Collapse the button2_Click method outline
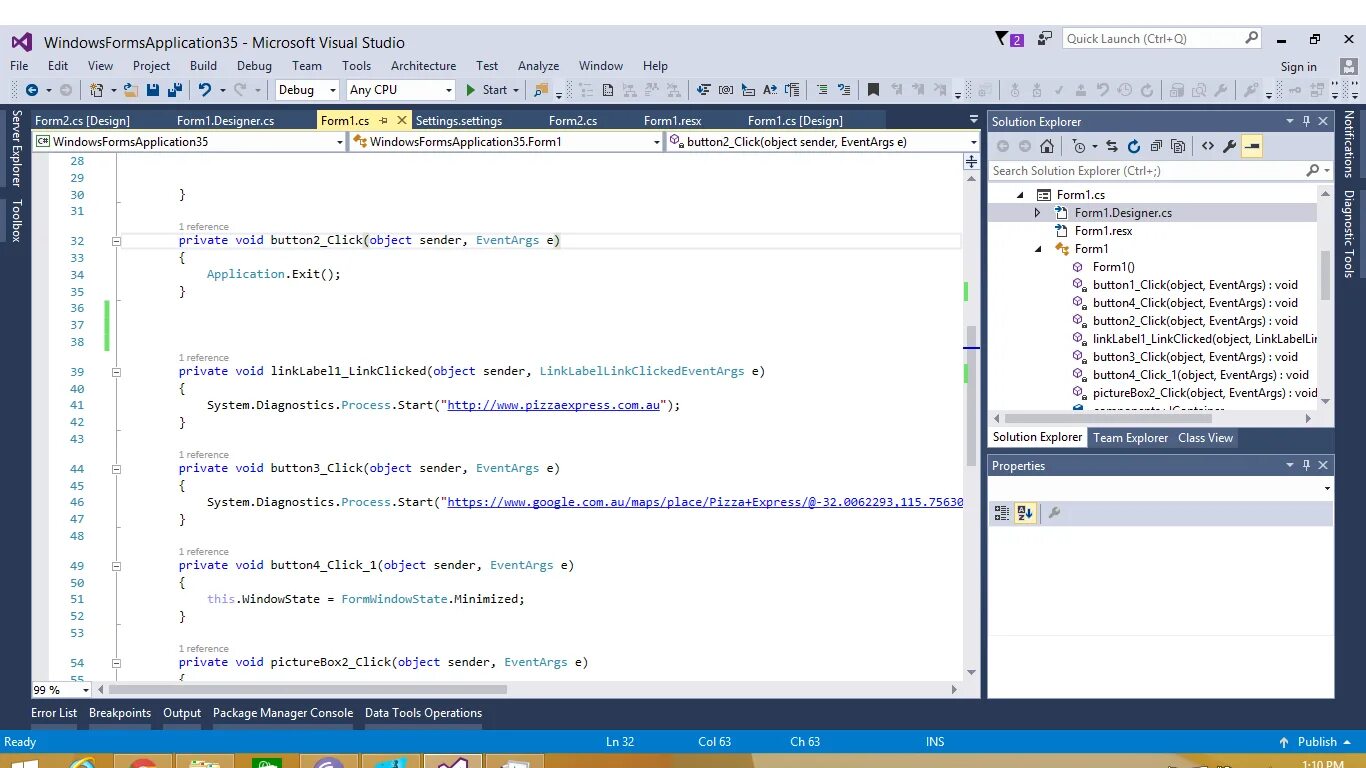Viewport: 1366px width, 768px height. [116, 241]
